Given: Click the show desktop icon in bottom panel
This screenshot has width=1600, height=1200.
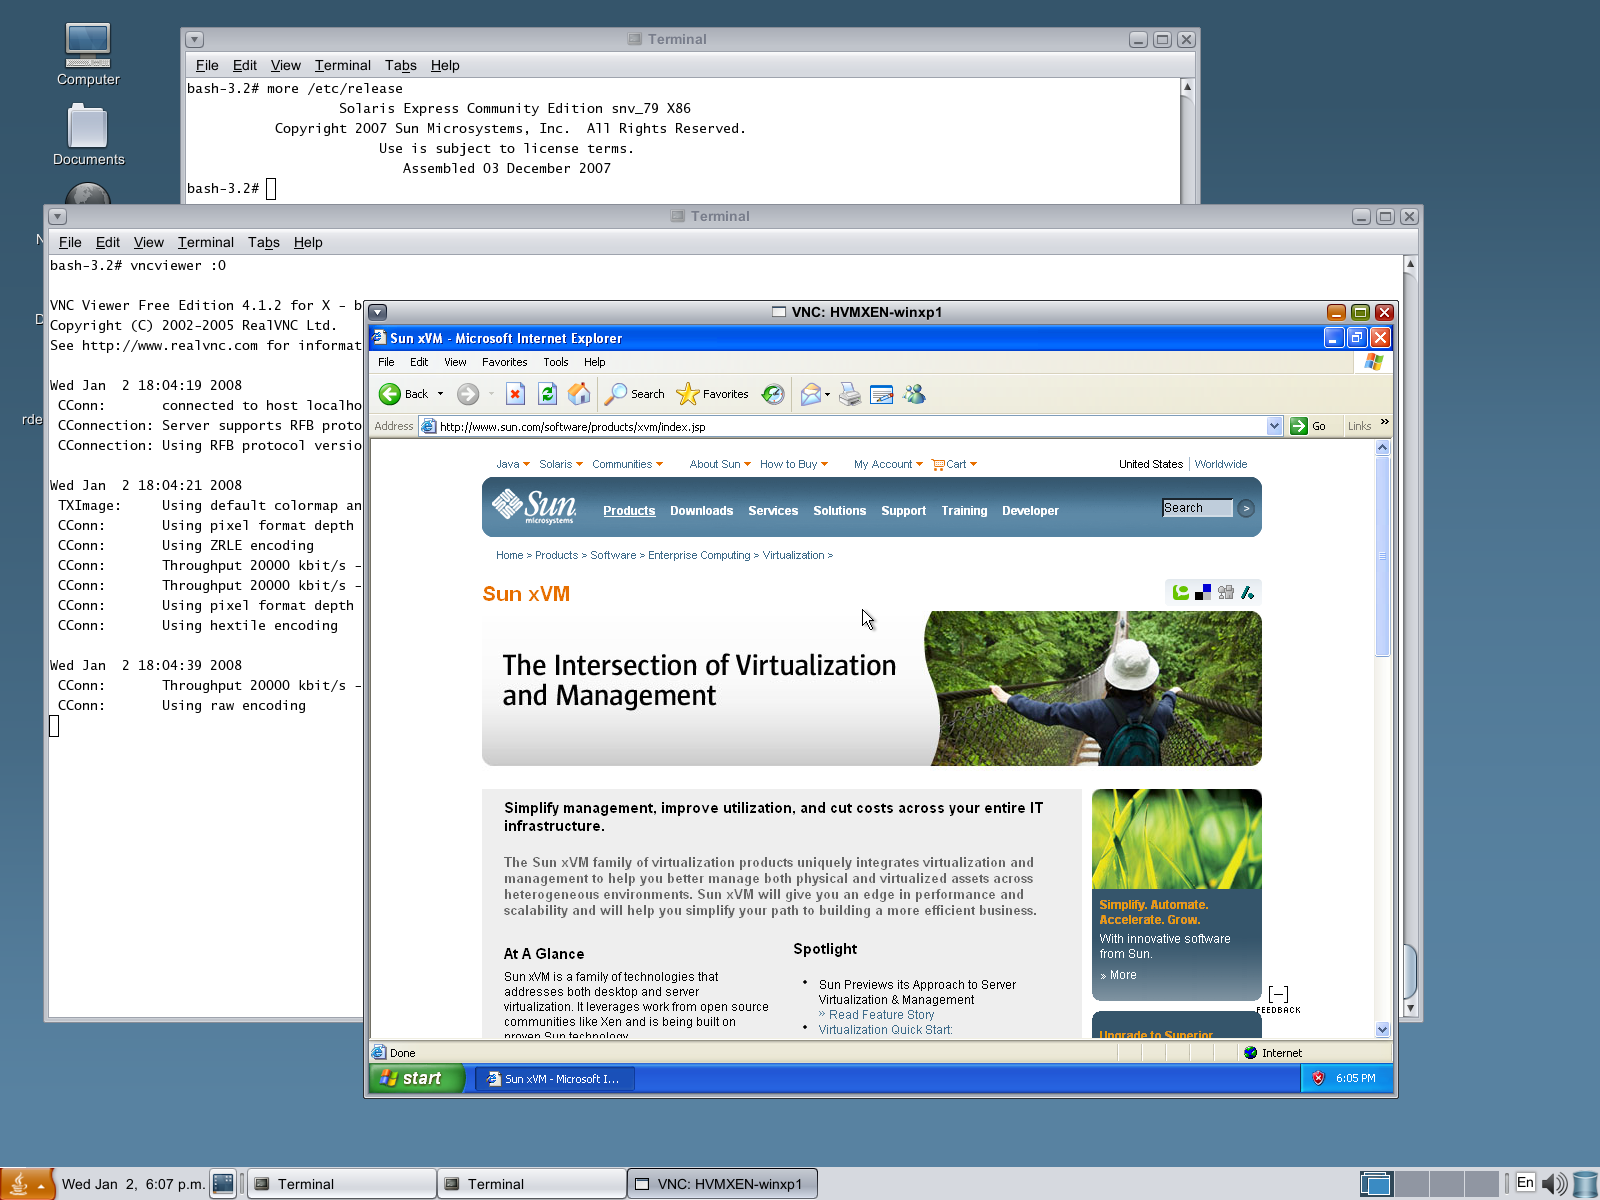Looking at the screenshot, I should point(223,1184).
